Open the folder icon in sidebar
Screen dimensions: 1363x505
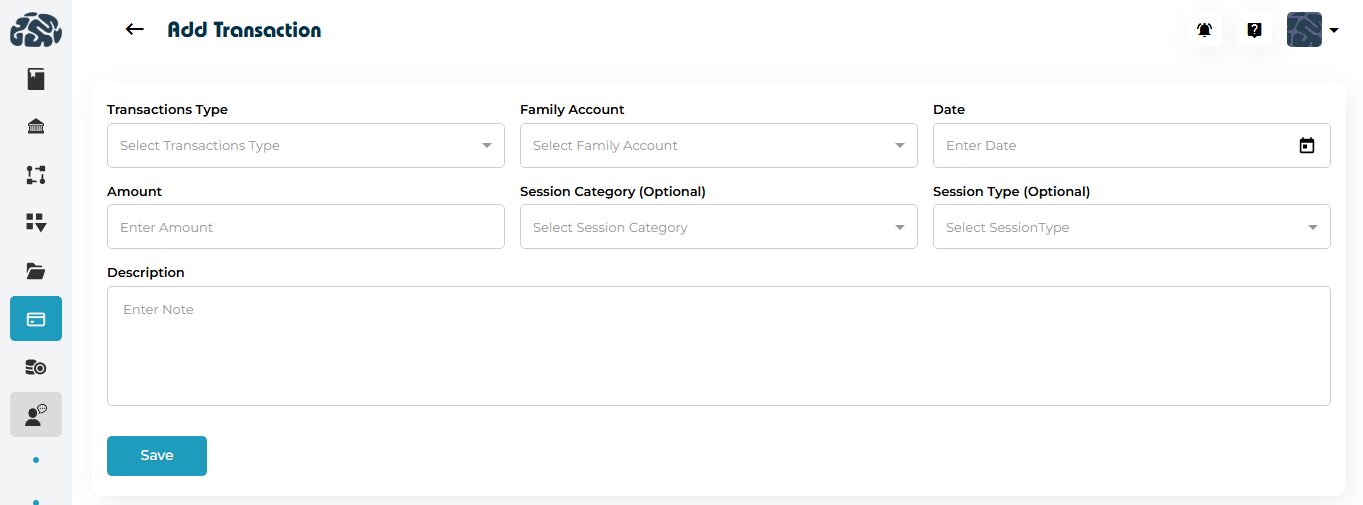pyautogui.click(x=36, y=271)
